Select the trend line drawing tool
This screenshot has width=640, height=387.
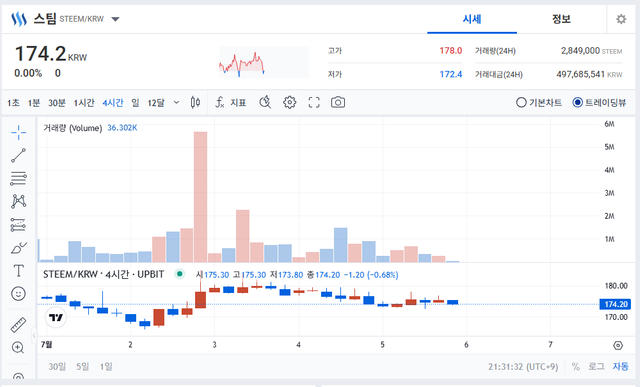(x=18, y=156)
